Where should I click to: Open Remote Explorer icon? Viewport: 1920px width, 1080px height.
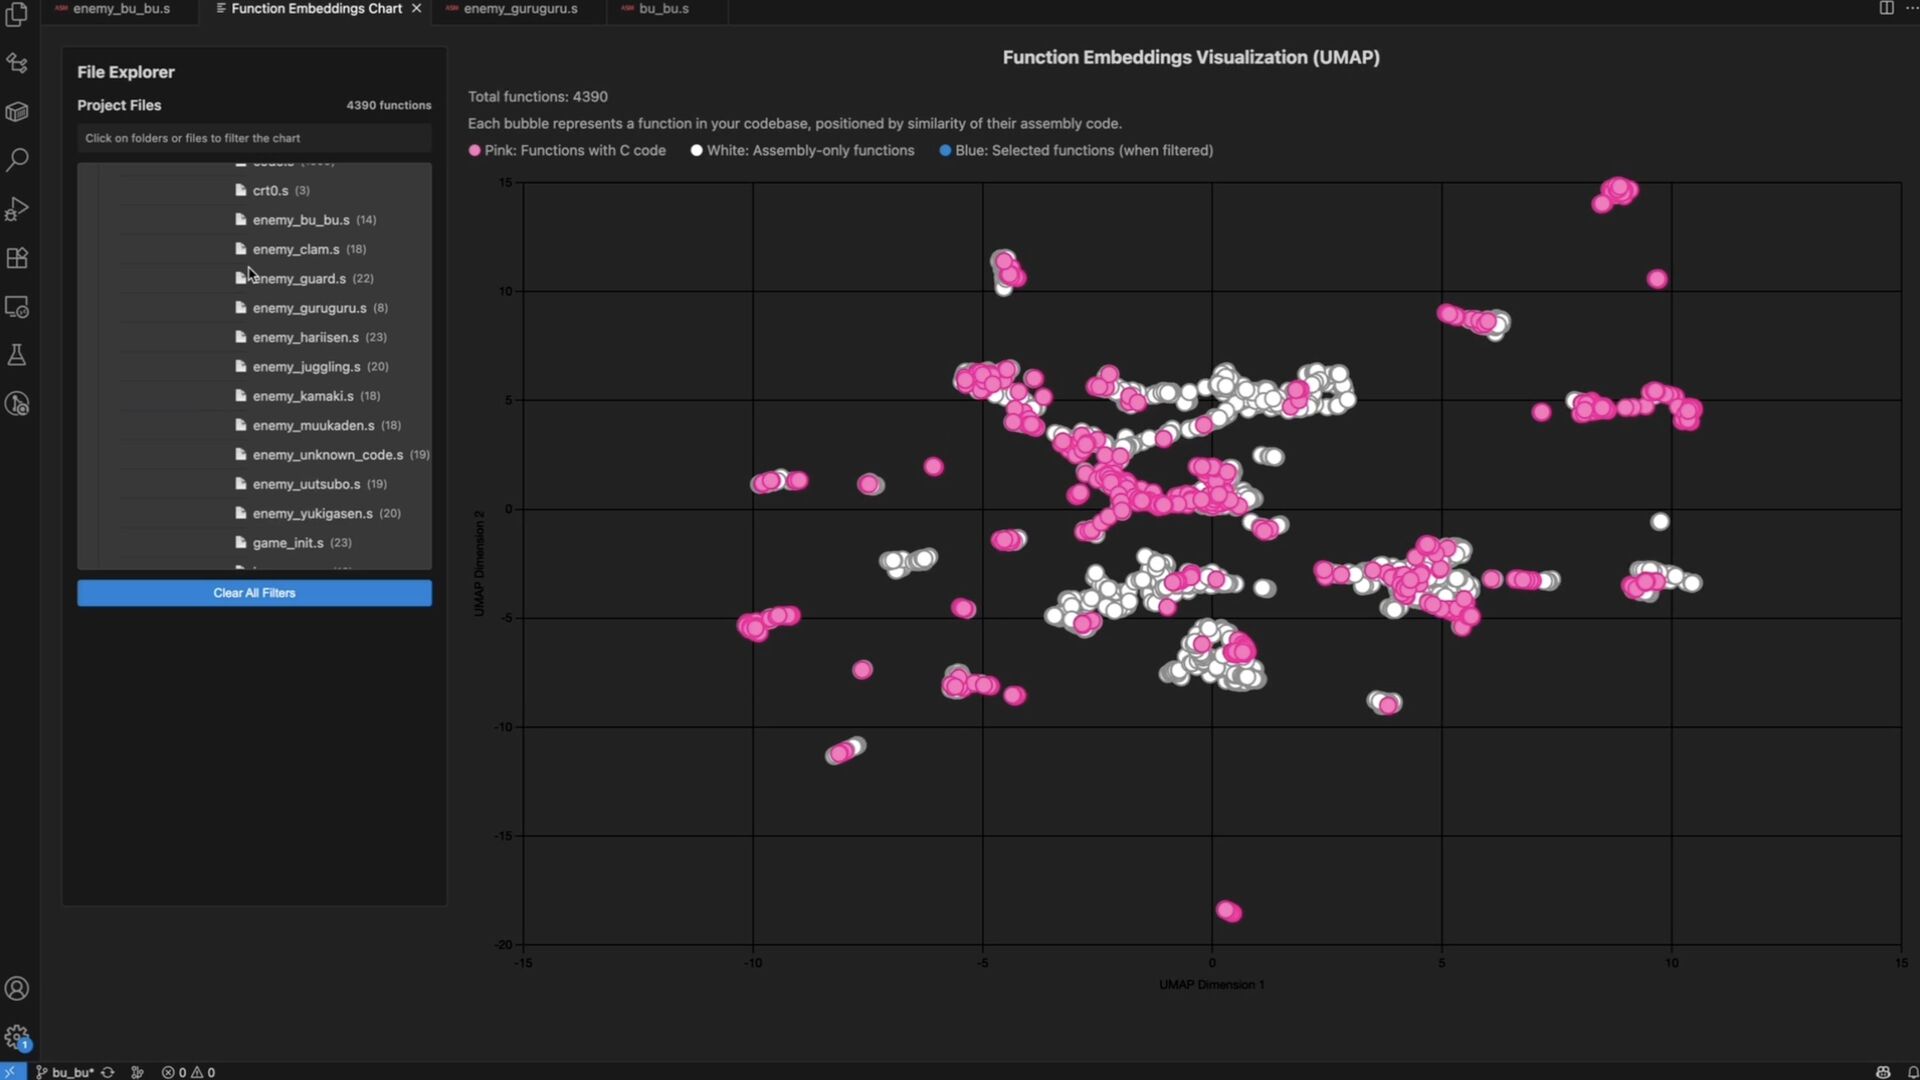click(x=17, y=307)
